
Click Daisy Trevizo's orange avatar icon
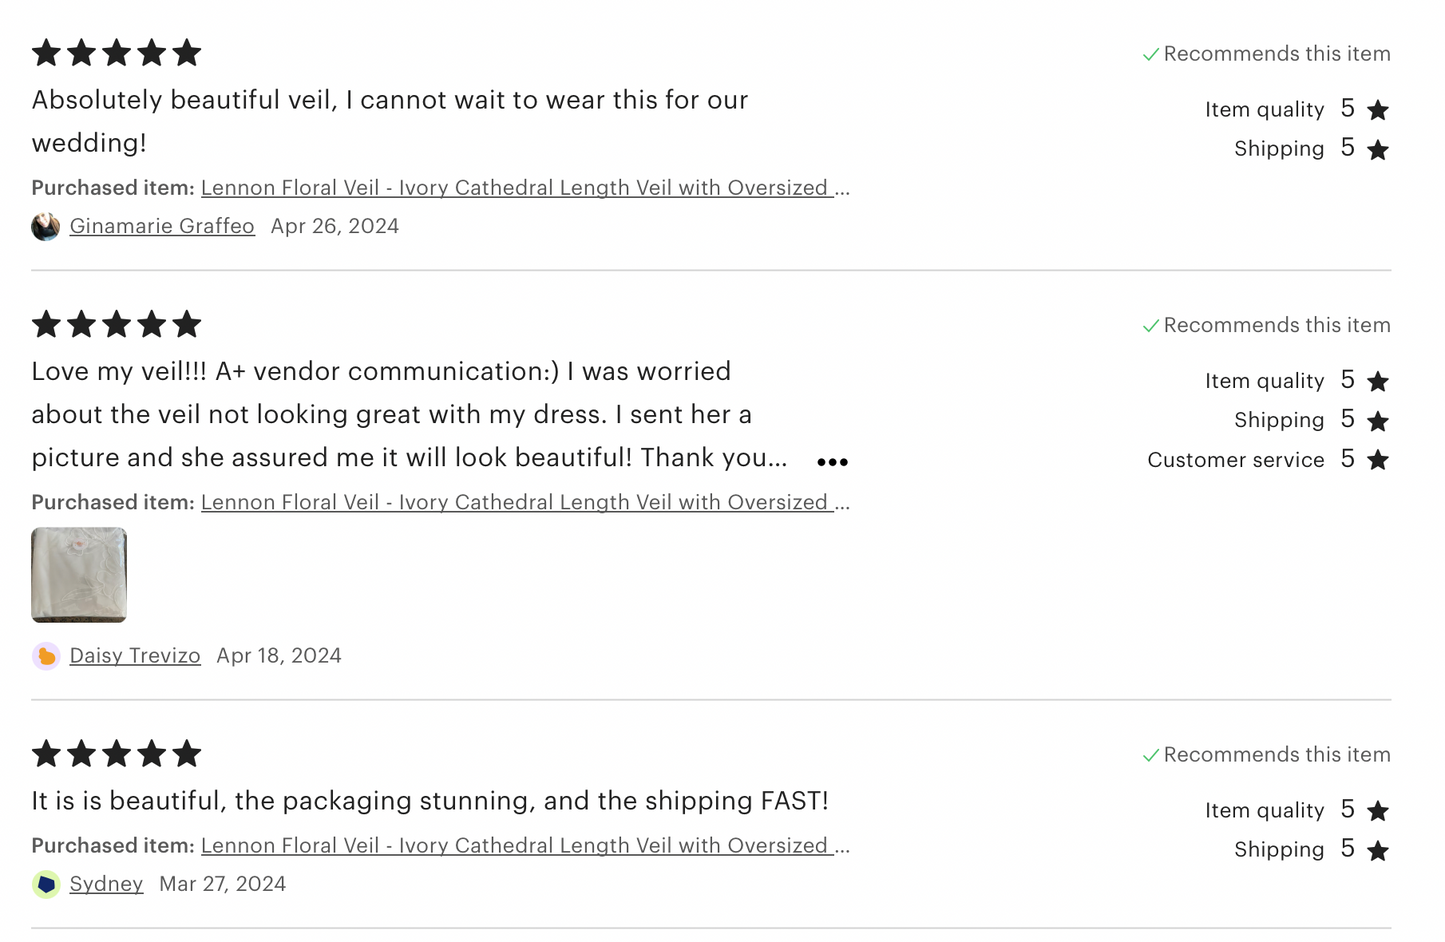[46, 656]
